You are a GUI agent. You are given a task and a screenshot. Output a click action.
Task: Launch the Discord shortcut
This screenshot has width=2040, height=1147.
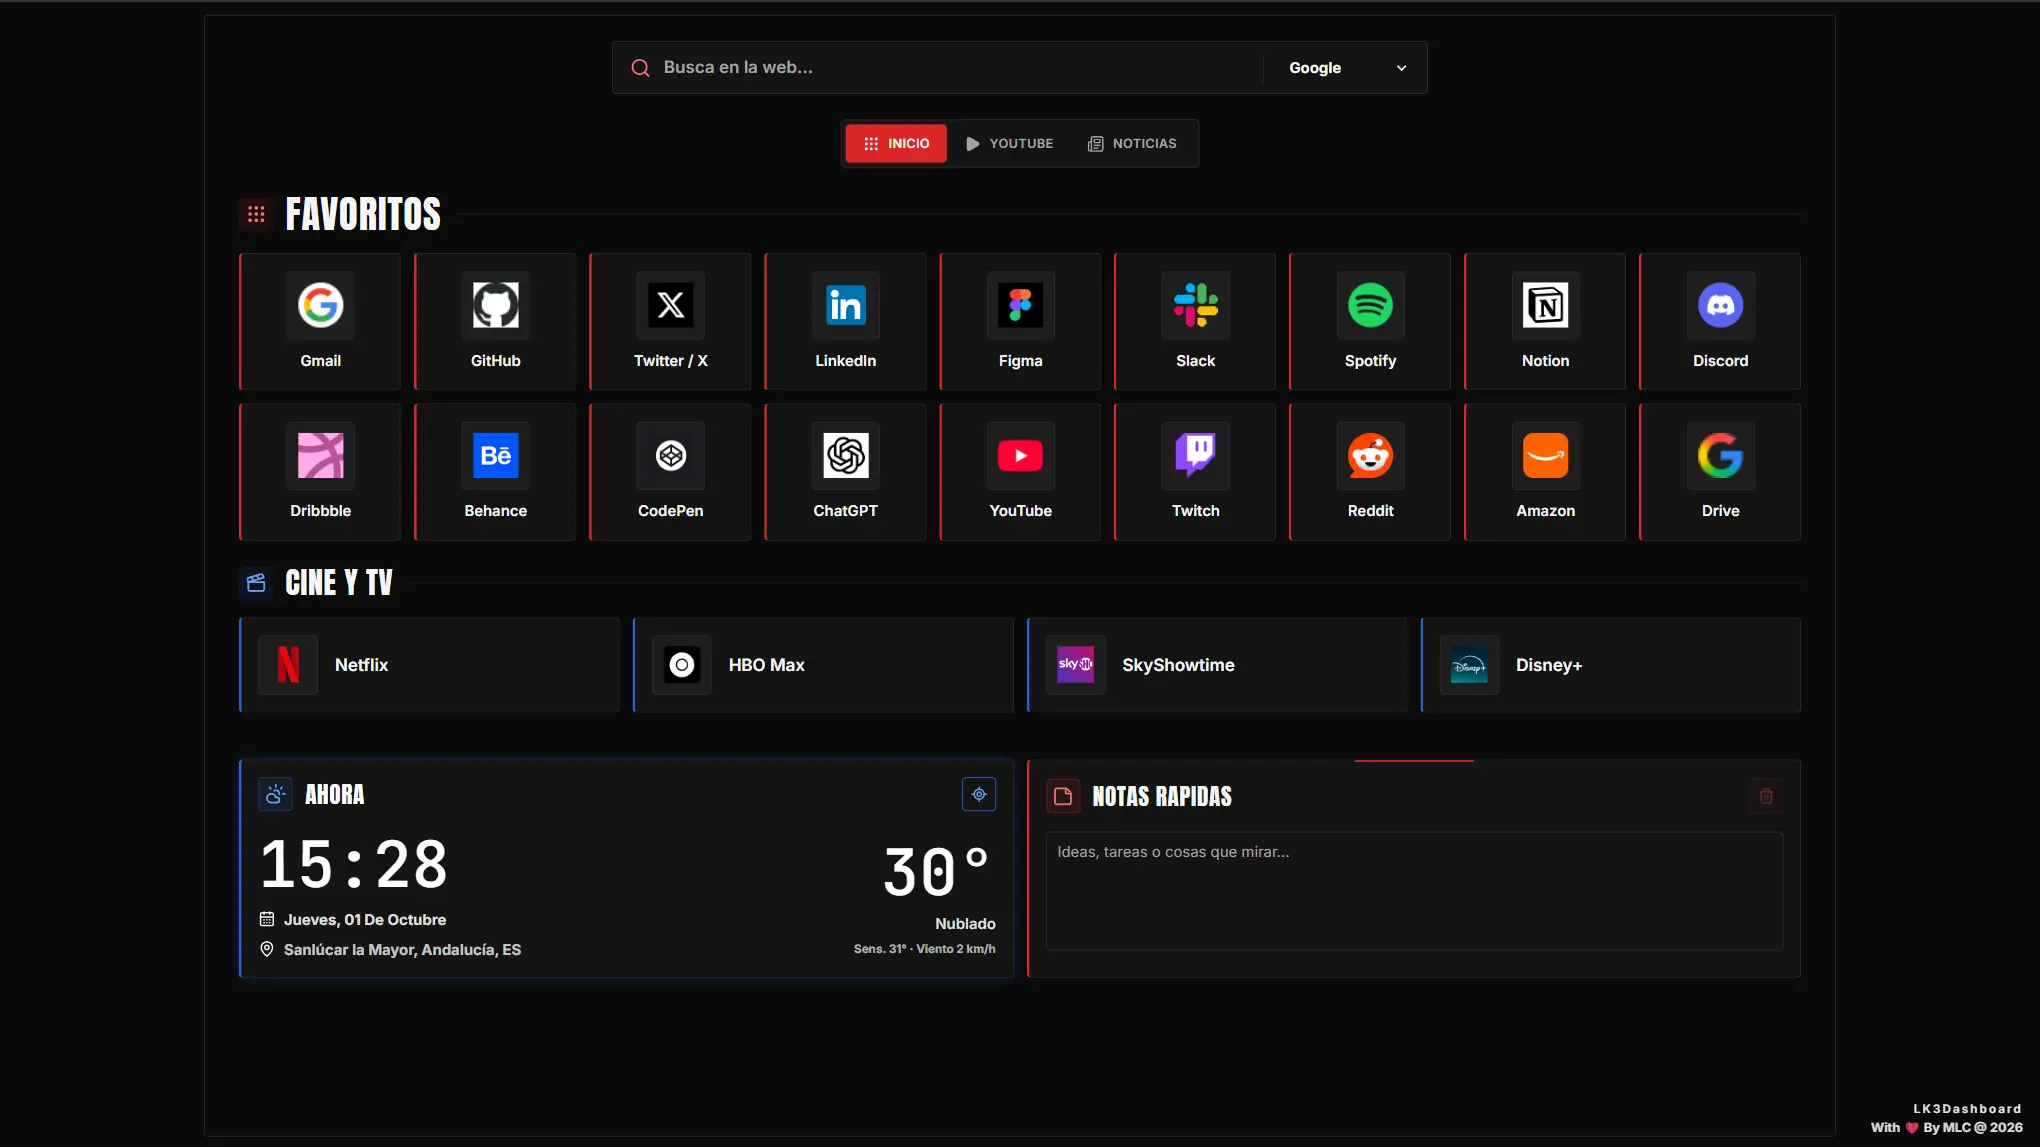click(x=1720, y=321)
